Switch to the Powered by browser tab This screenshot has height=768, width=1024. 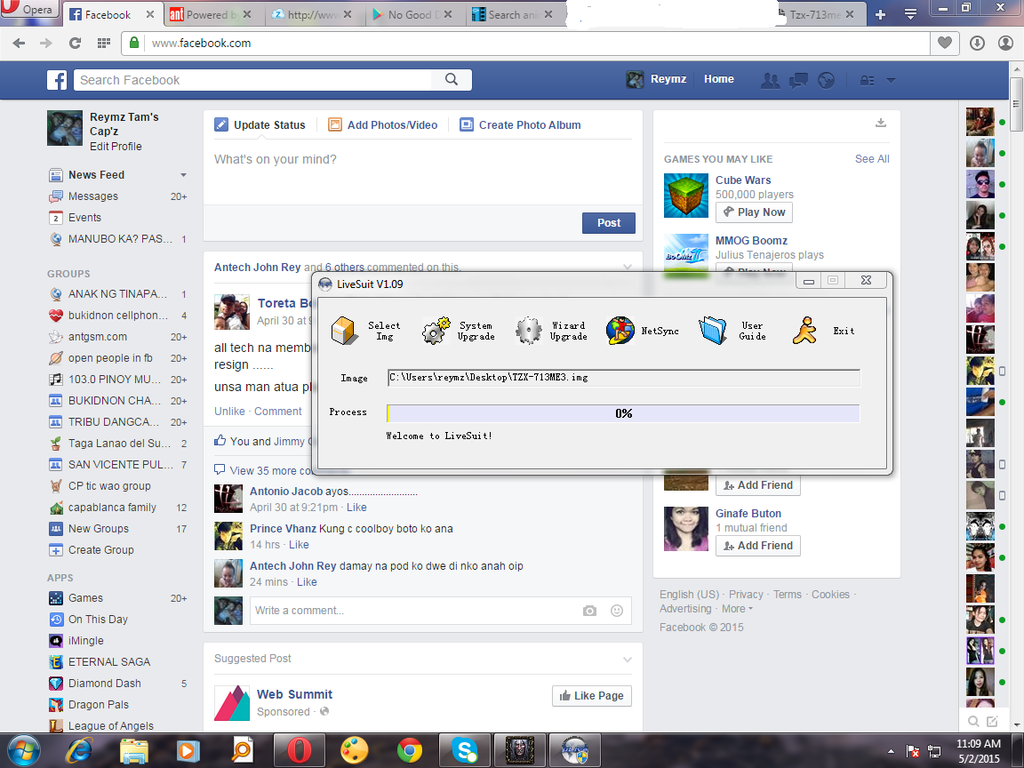tap(210, 14)
